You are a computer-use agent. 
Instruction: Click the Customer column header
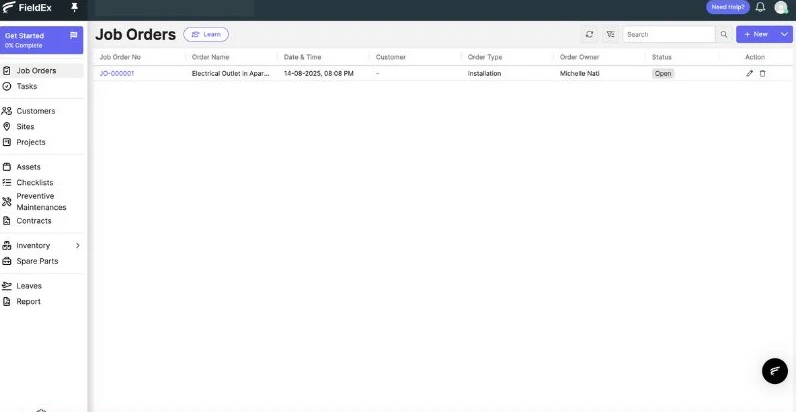point(390,57)
